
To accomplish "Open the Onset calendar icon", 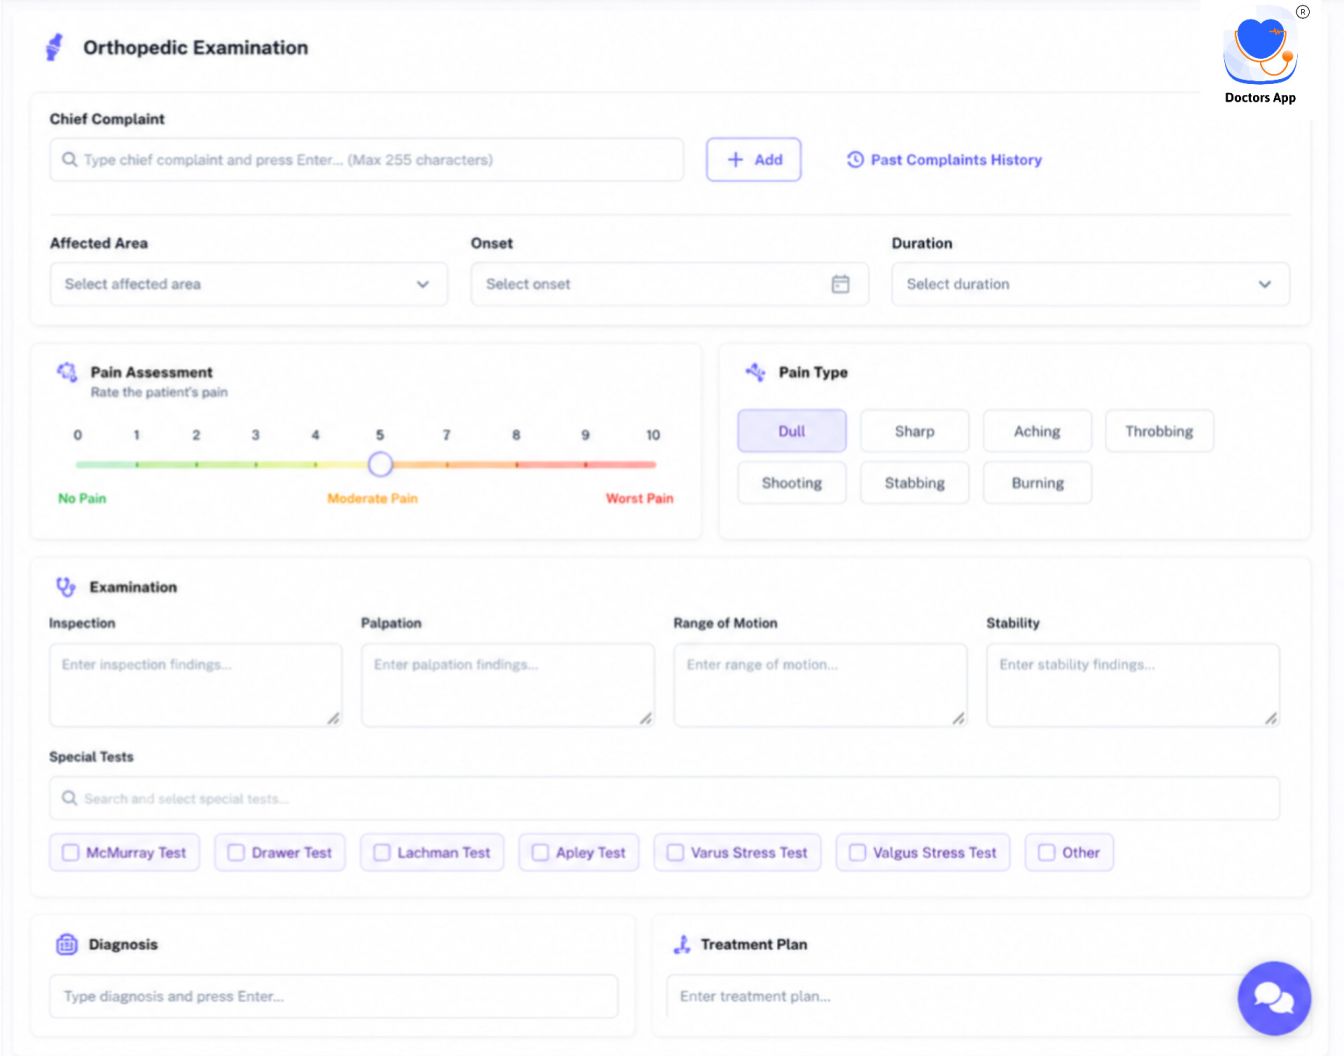I will [840, 284].
